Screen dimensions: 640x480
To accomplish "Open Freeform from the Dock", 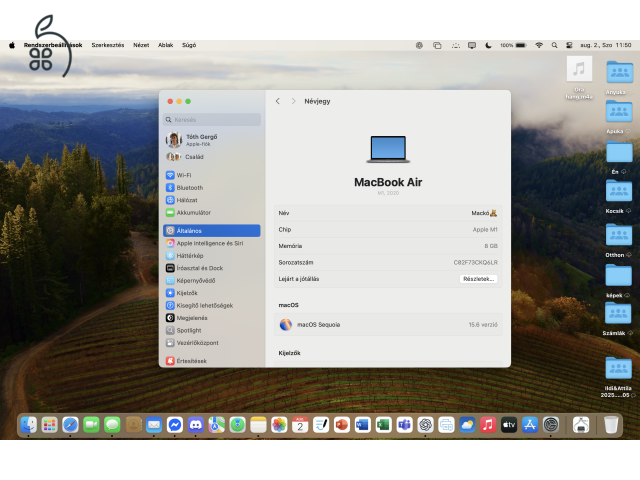I will click(x=321, y=425).
